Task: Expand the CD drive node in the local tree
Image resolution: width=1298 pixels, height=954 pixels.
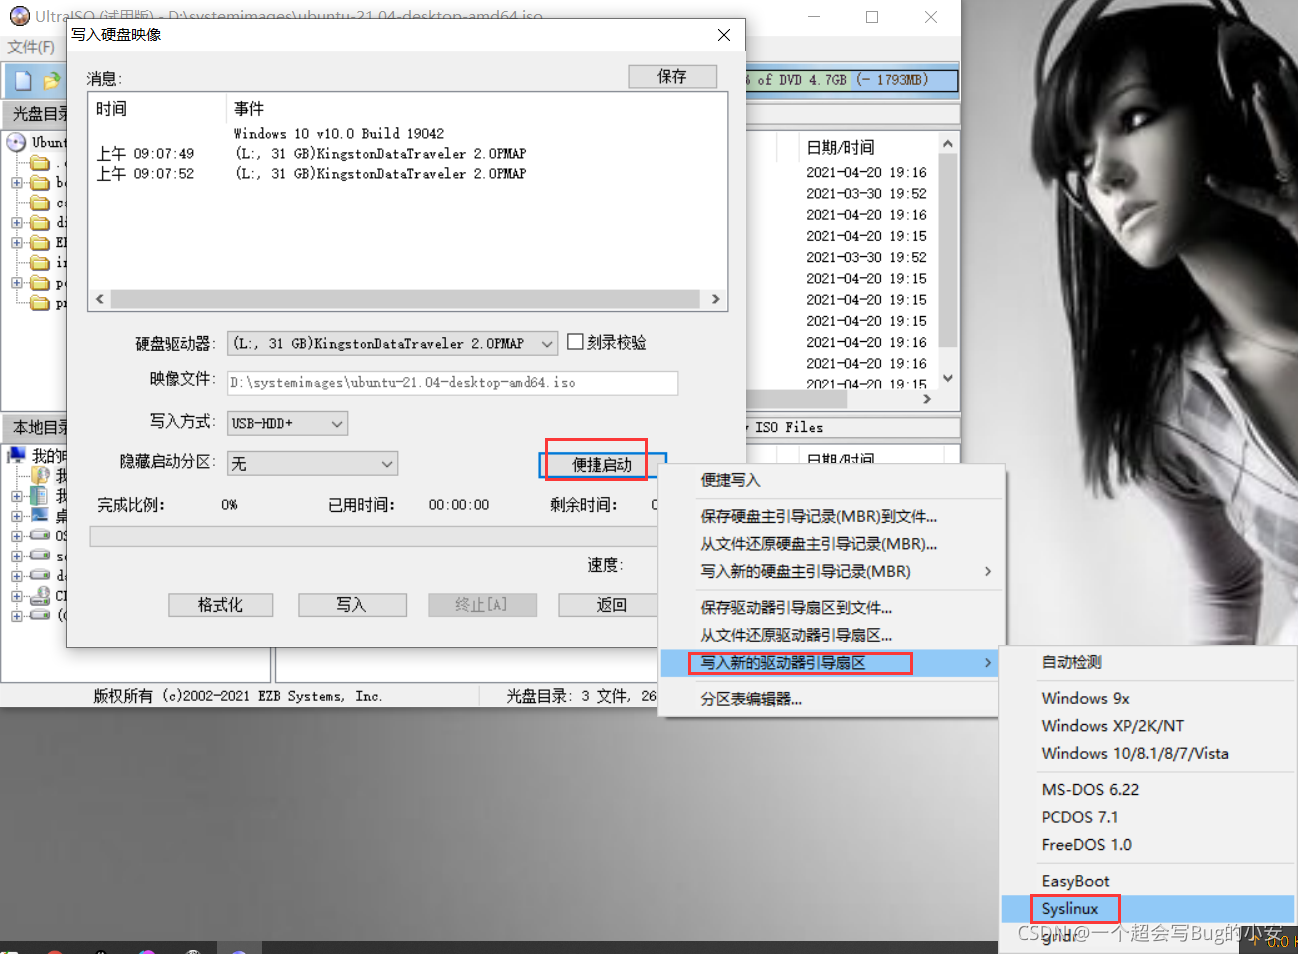Action: [16, 596]
